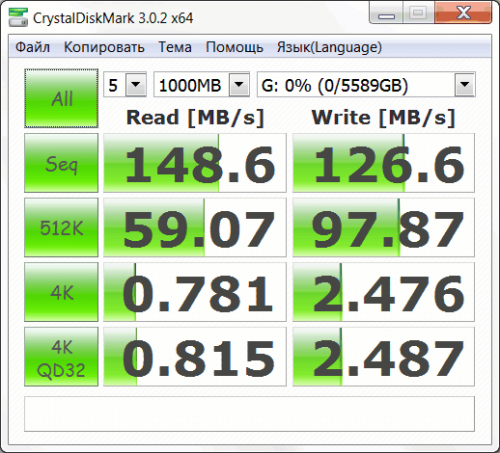Click the empty comment field at bottom
500x453 pixels.
click(249, 414)
